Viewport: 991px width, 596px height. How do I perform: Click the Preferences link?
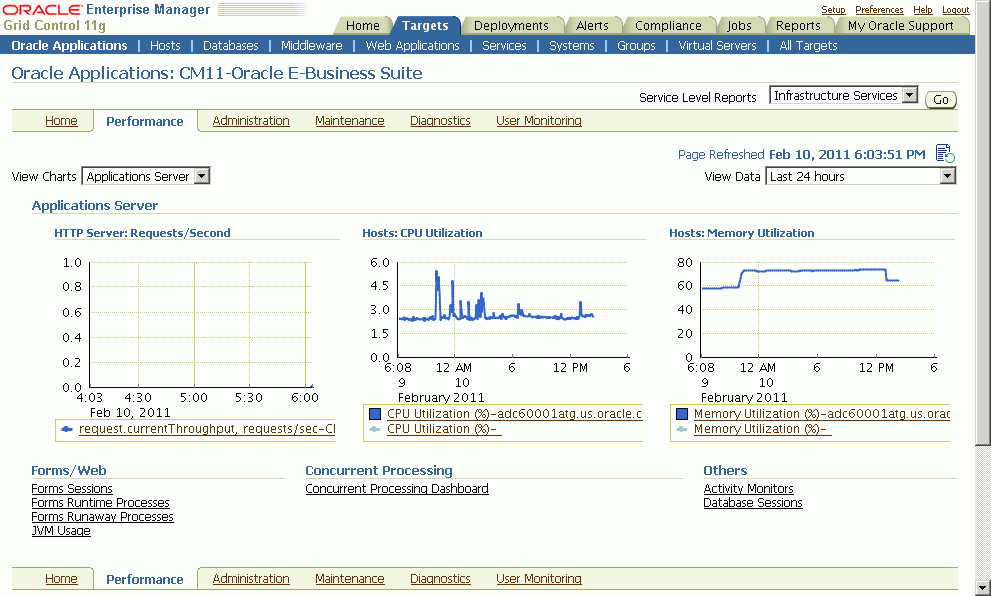click(879, 9)
